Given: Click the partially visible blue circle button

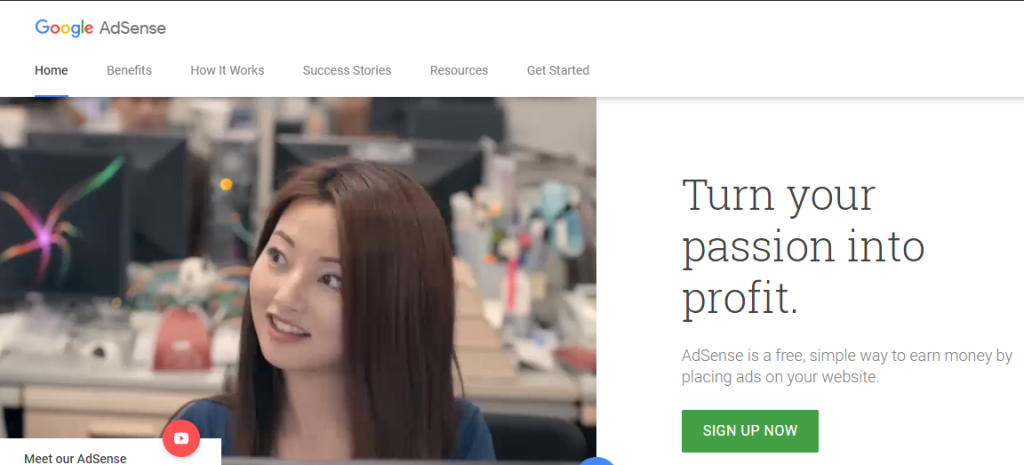Looking at the screenshot, I should pos(598,461).
